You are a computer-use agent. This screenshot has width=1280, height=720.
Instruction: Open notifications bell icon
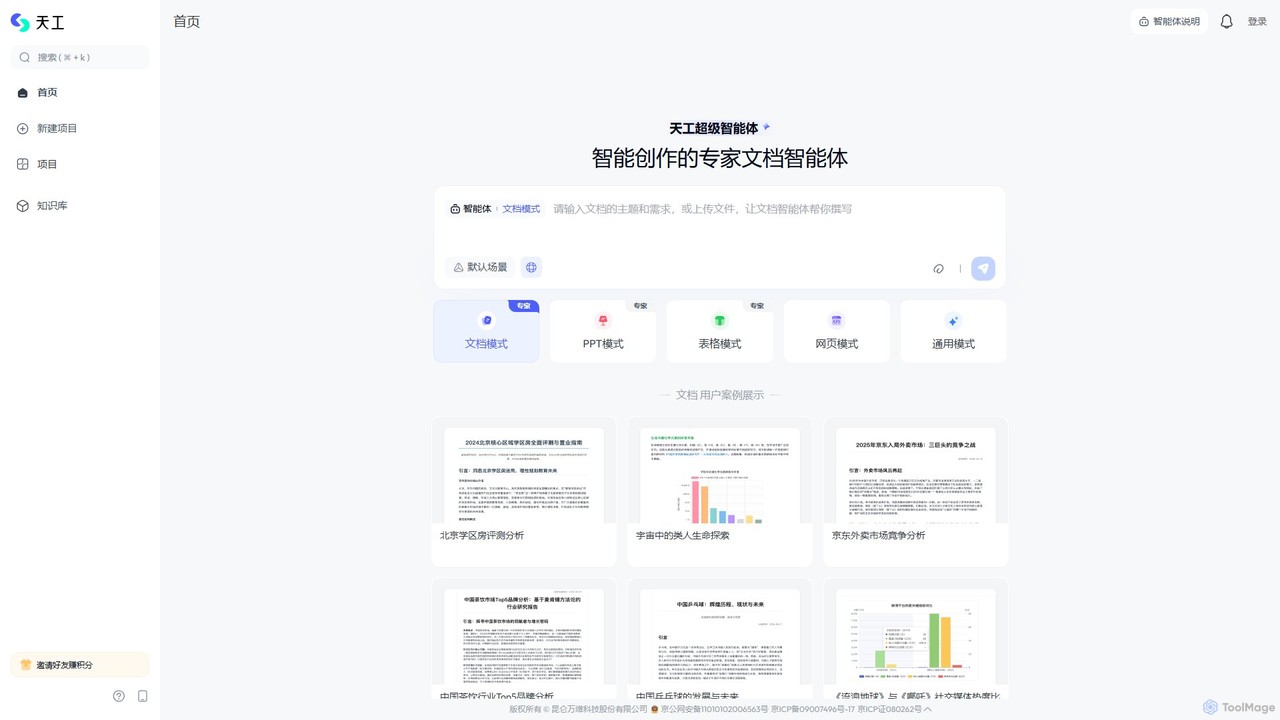(x=1227, y=21)
